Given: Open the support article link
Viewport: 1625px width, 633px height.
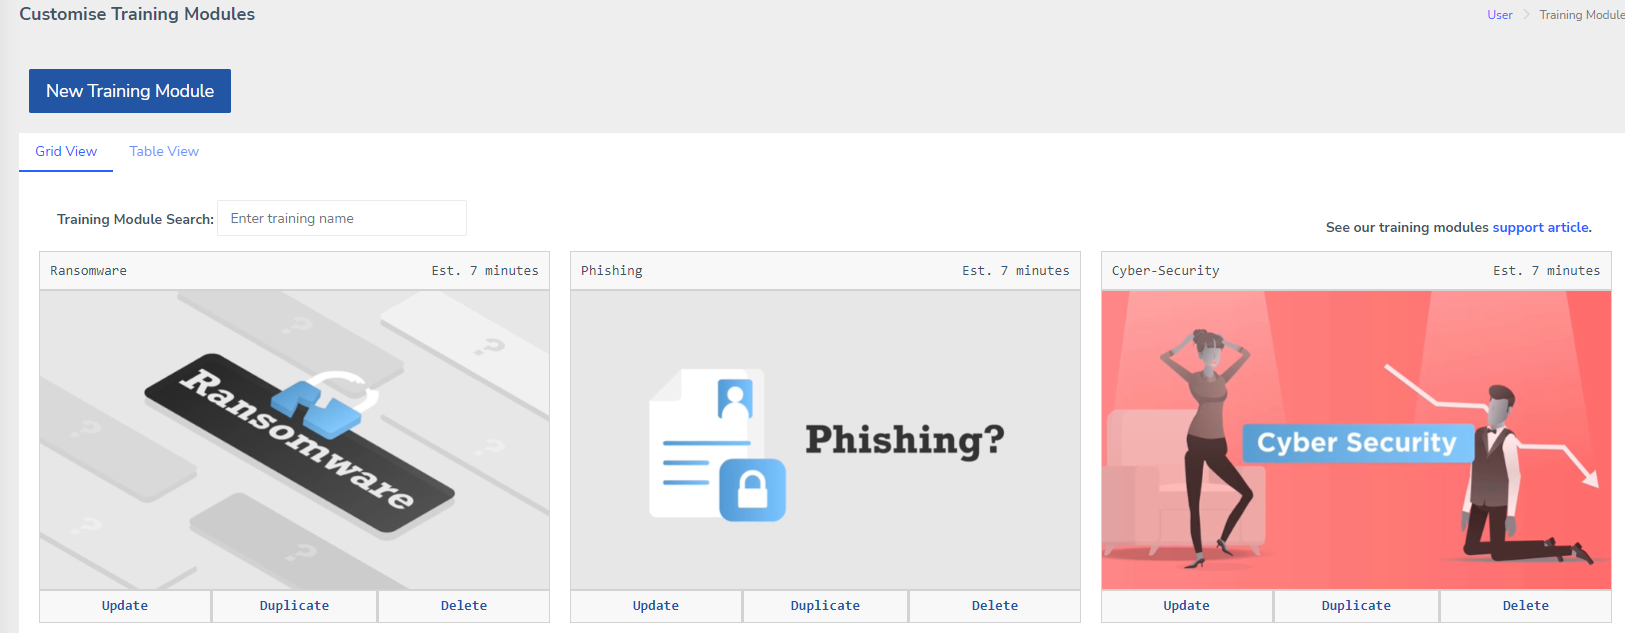Looking at the screenshot, I should [1540, 227].
